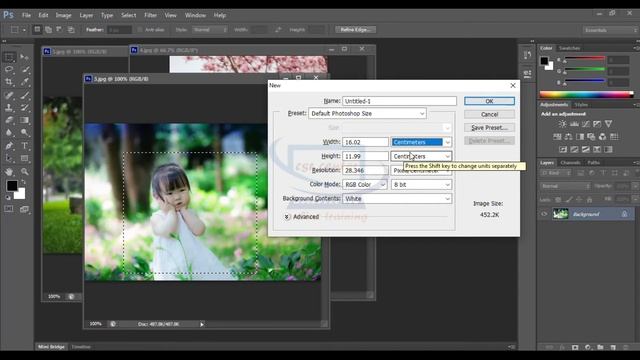This screenshot has width=640, height=360.
Task: Select the Rectangular Marquee tool in toolbox
Action: click(9, 58)
